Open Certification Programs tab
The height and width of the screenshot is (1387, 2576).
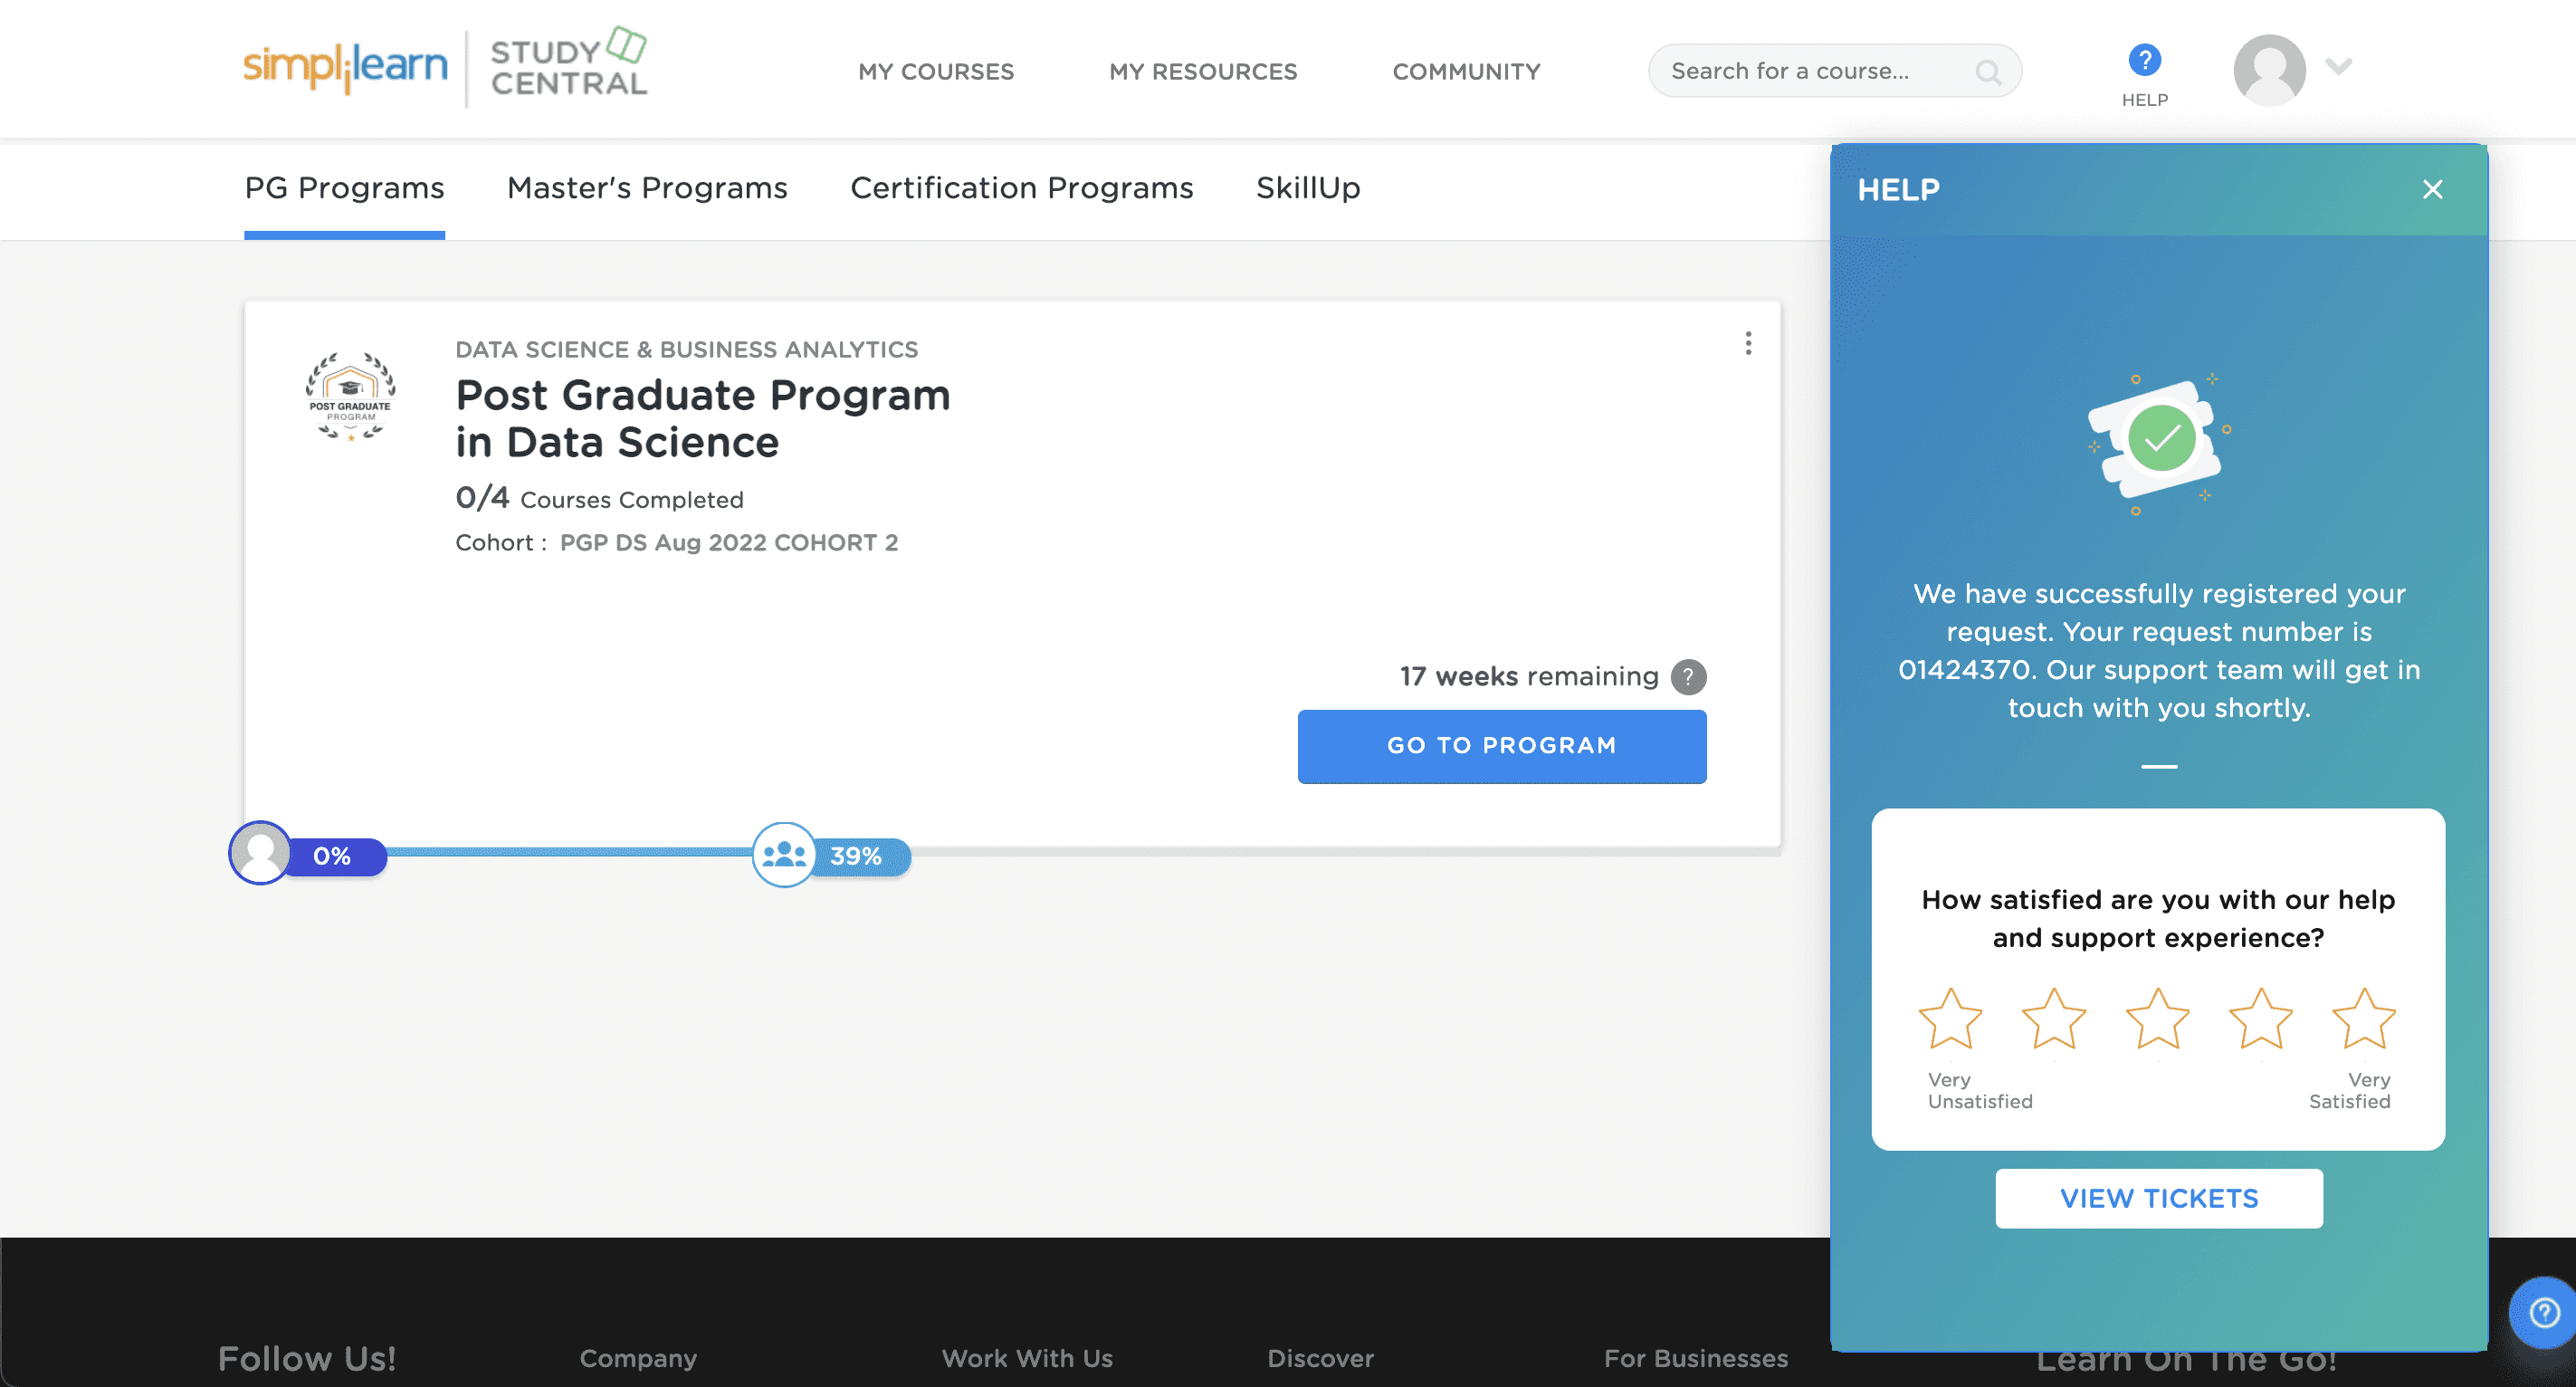1021,188
